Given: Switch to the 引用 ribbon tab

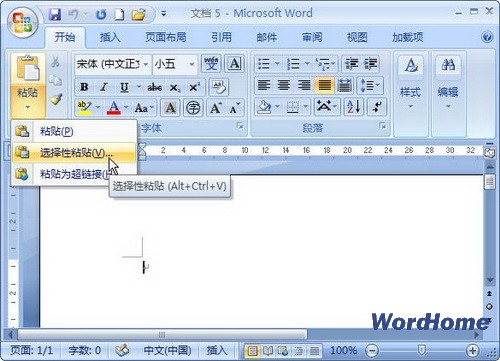Looking at the screenshot, I should point(221,37).
